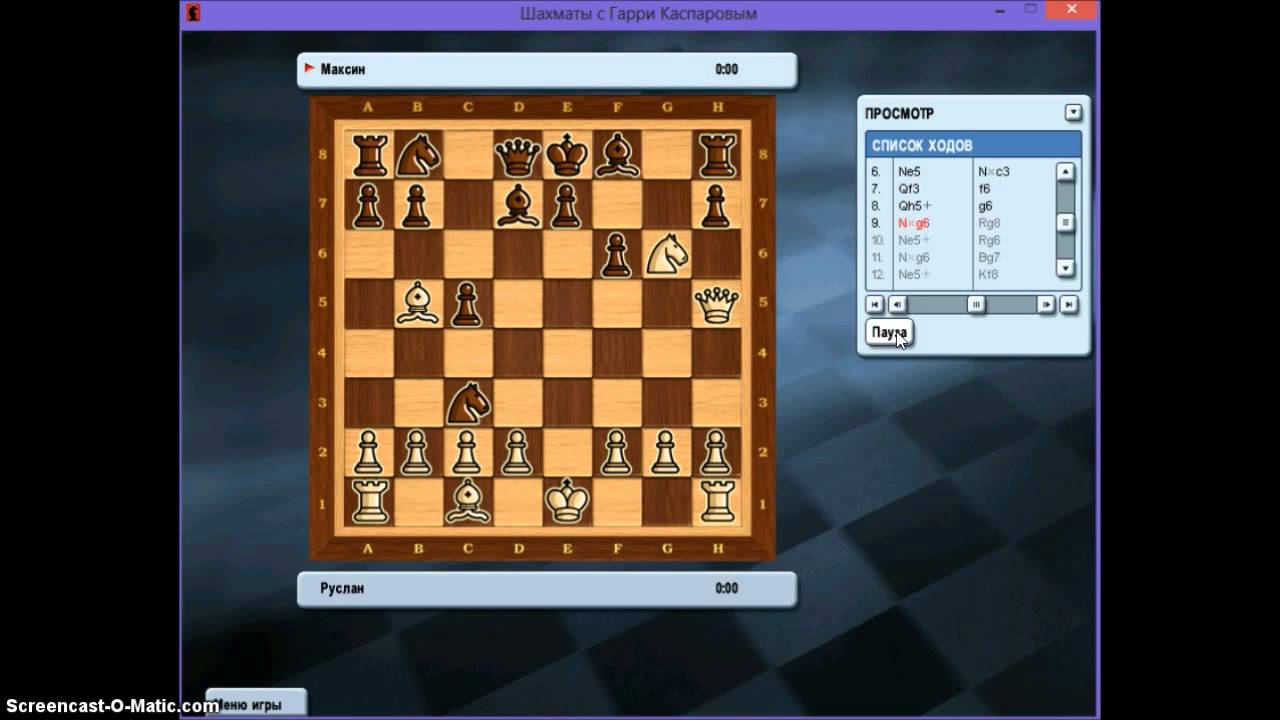The height and width of the screenshot is (720, 1280).
Task: Step forward one move in replay
Action: pos(1046,305)
